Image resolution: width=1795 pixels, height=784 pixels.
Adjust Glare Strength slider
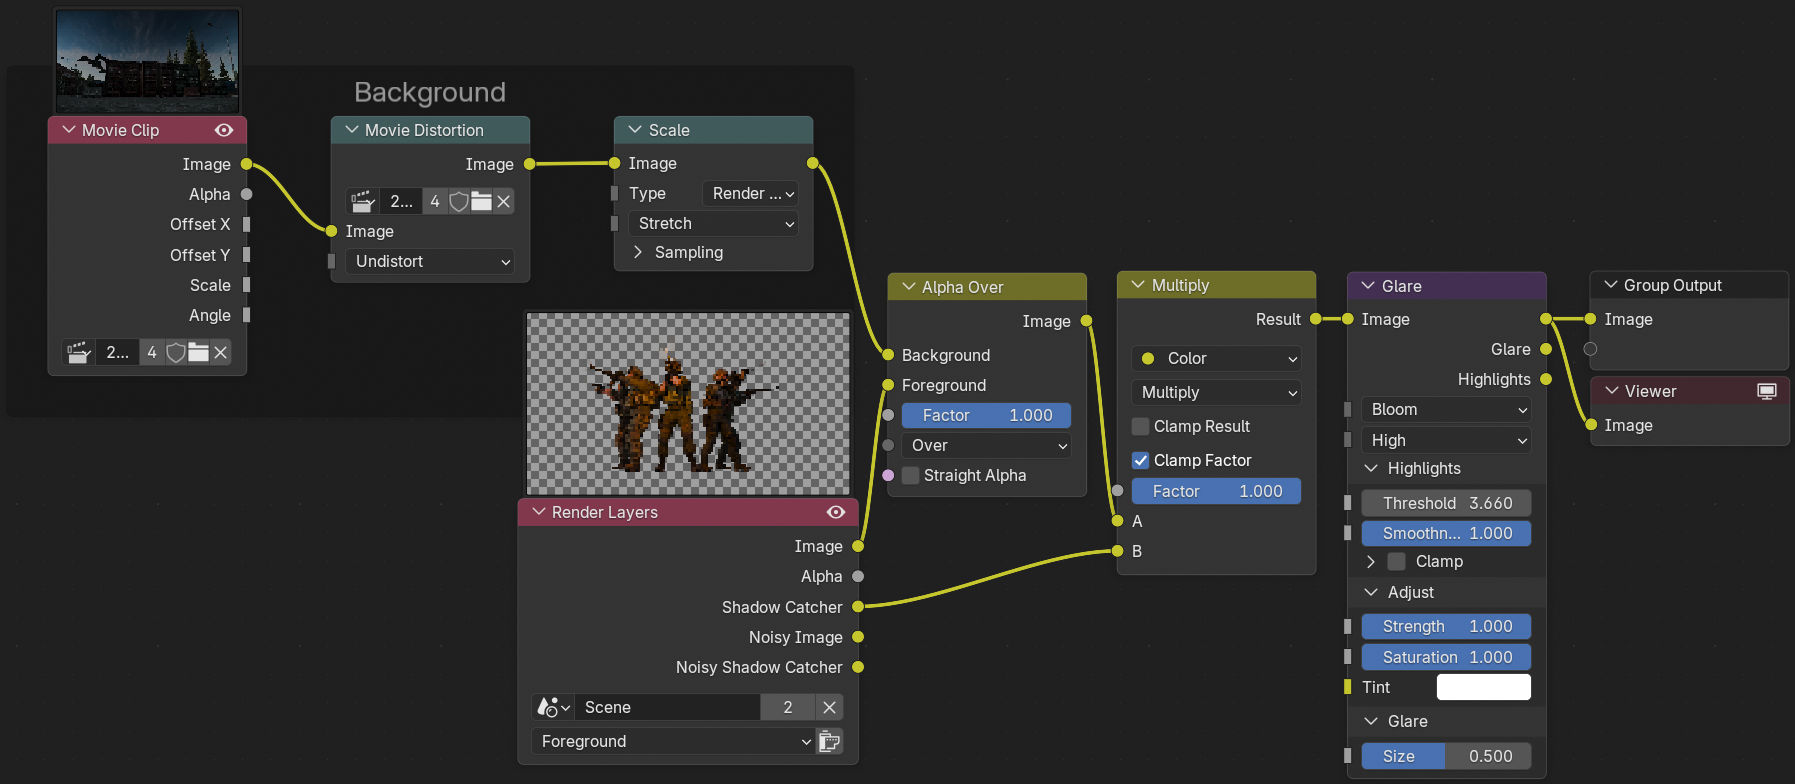(x=1446, y=626)
